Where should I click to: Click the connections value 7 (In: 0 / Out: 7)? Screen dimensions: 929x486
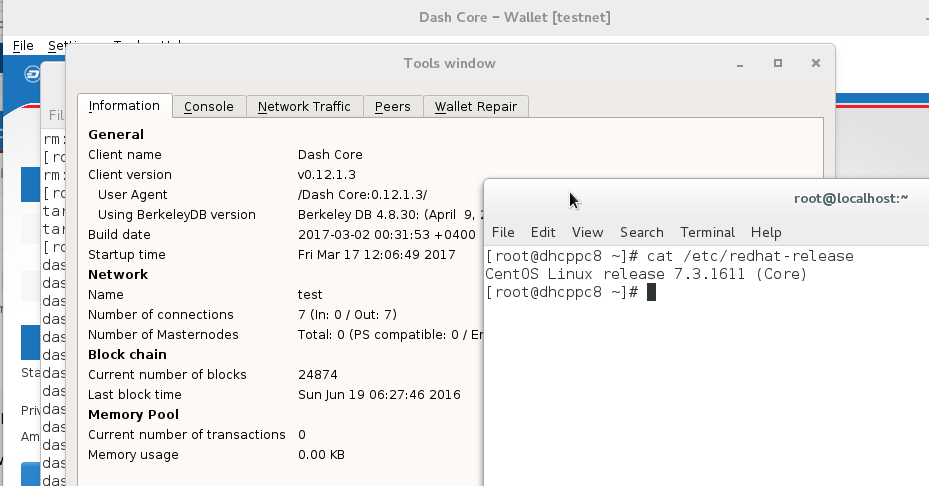(347, 315)
